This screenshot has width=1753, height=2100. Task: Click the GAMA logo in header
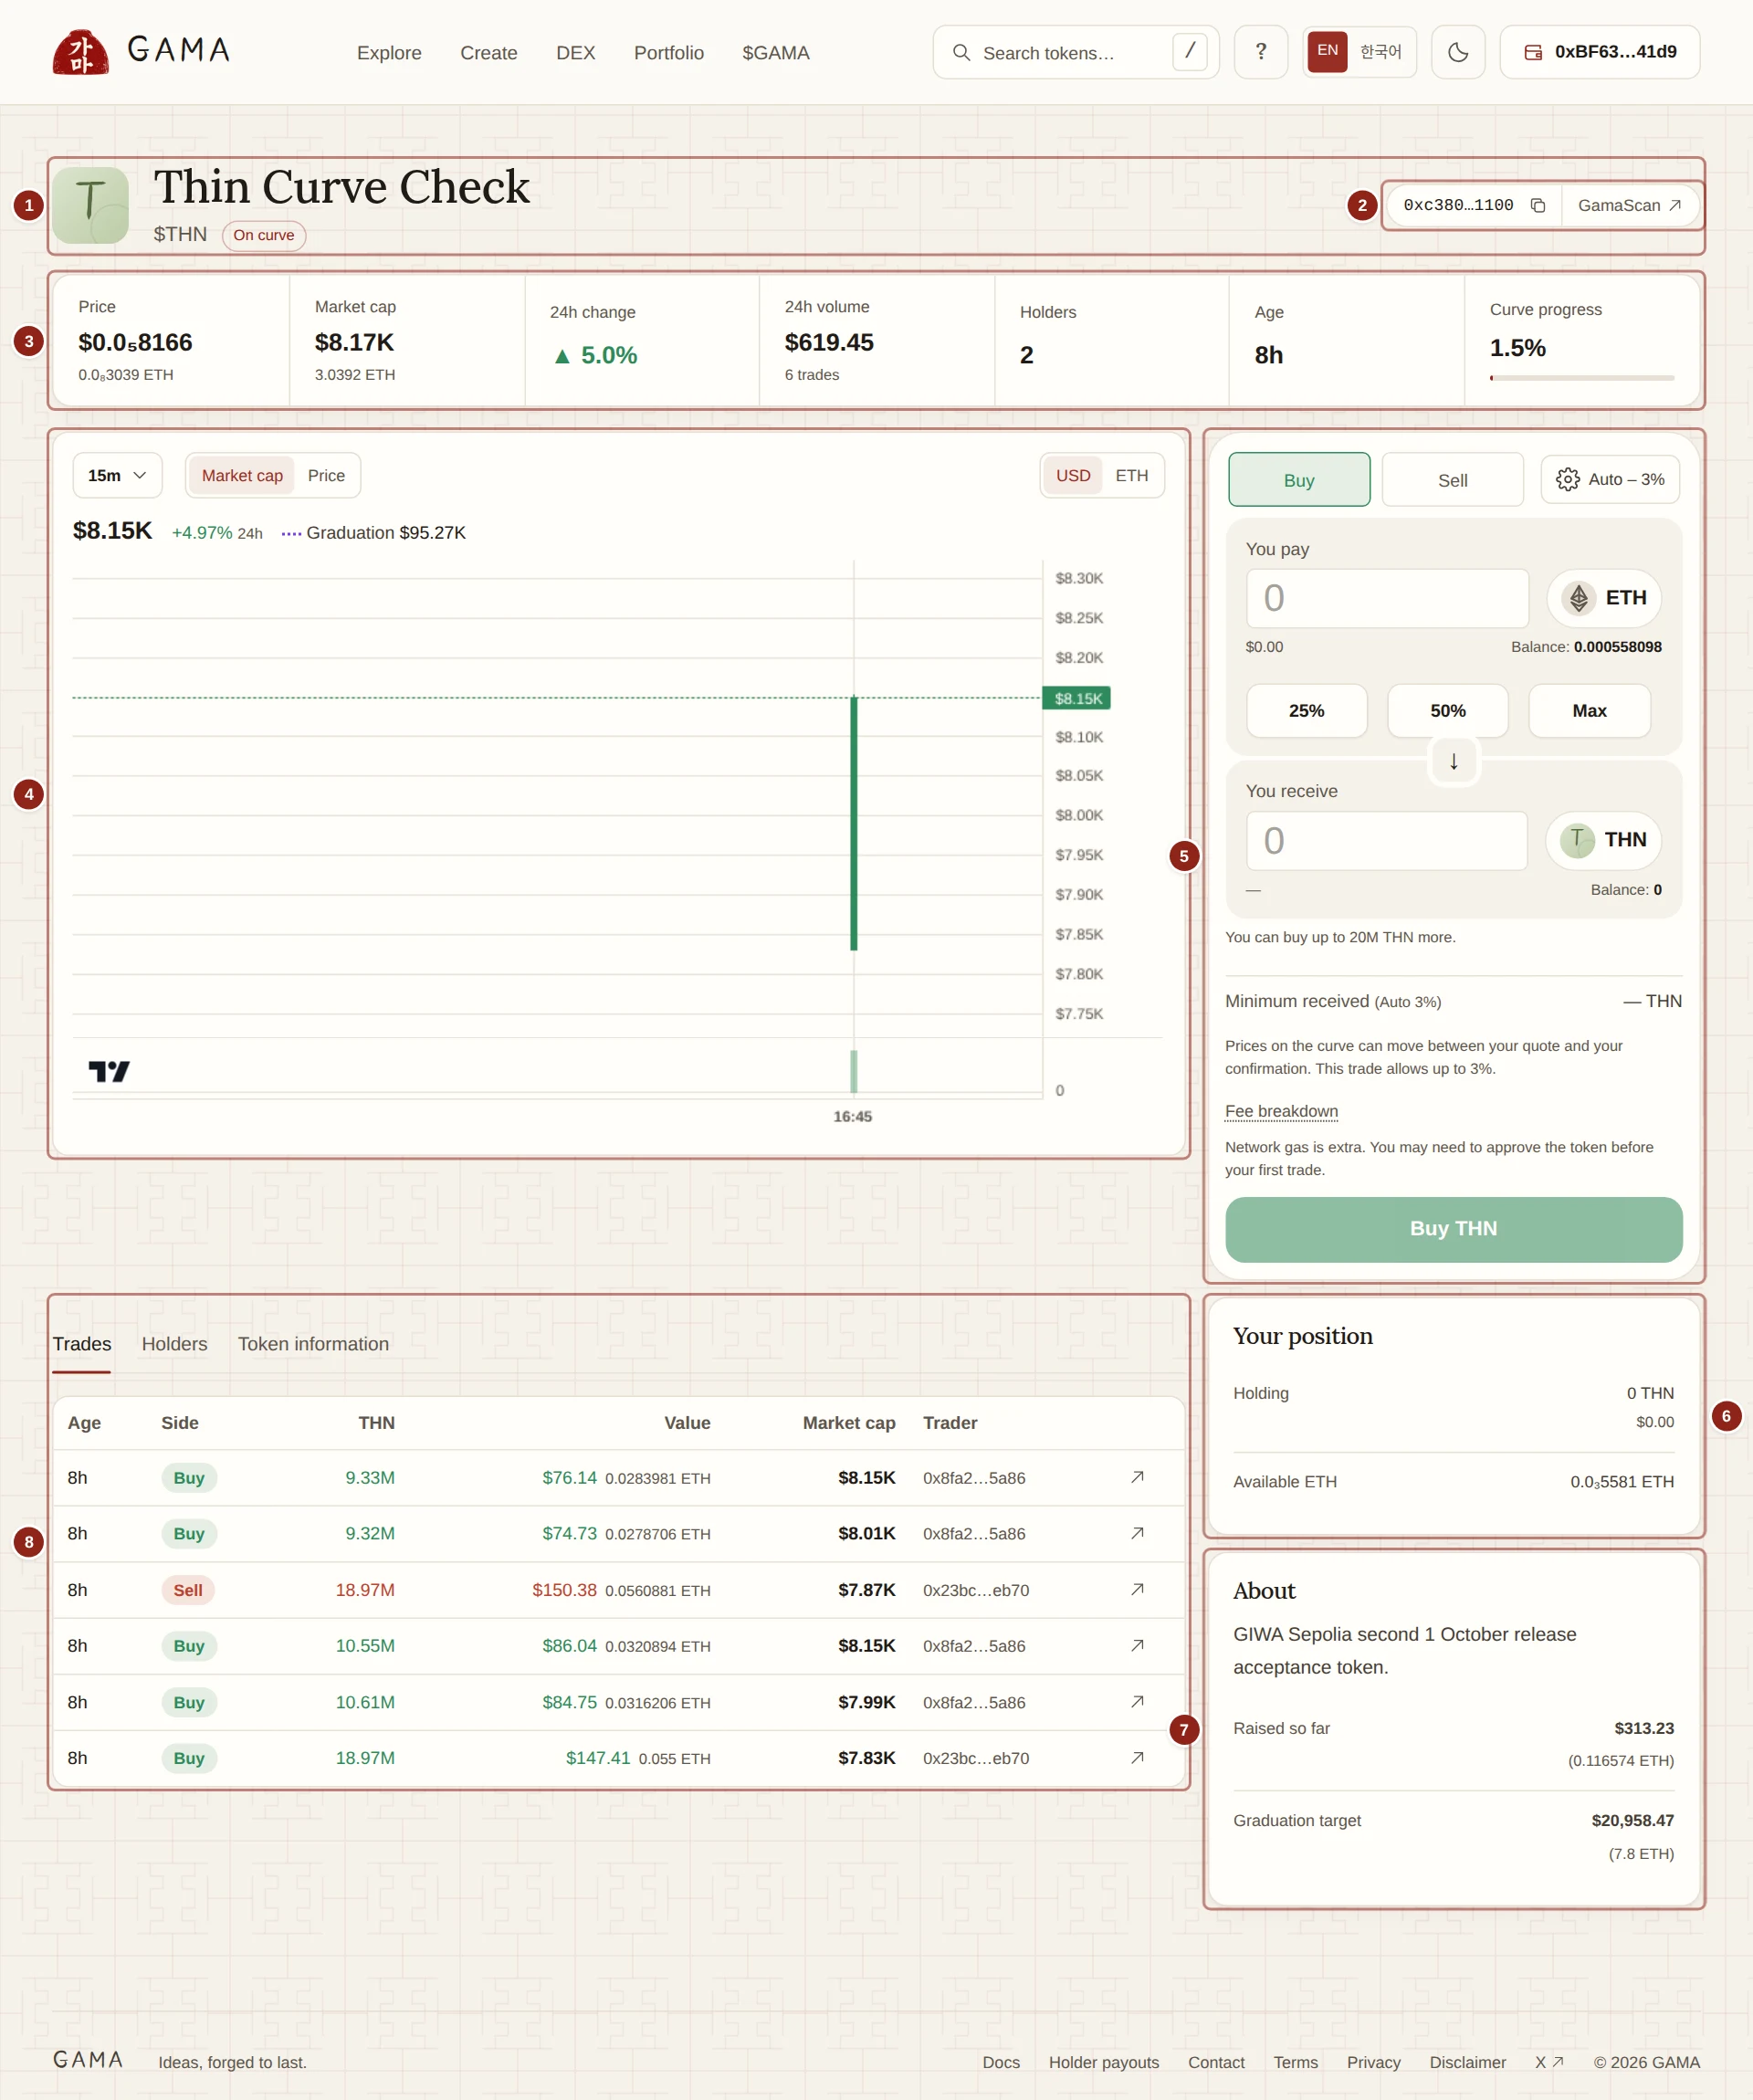(x=141, y=51)
